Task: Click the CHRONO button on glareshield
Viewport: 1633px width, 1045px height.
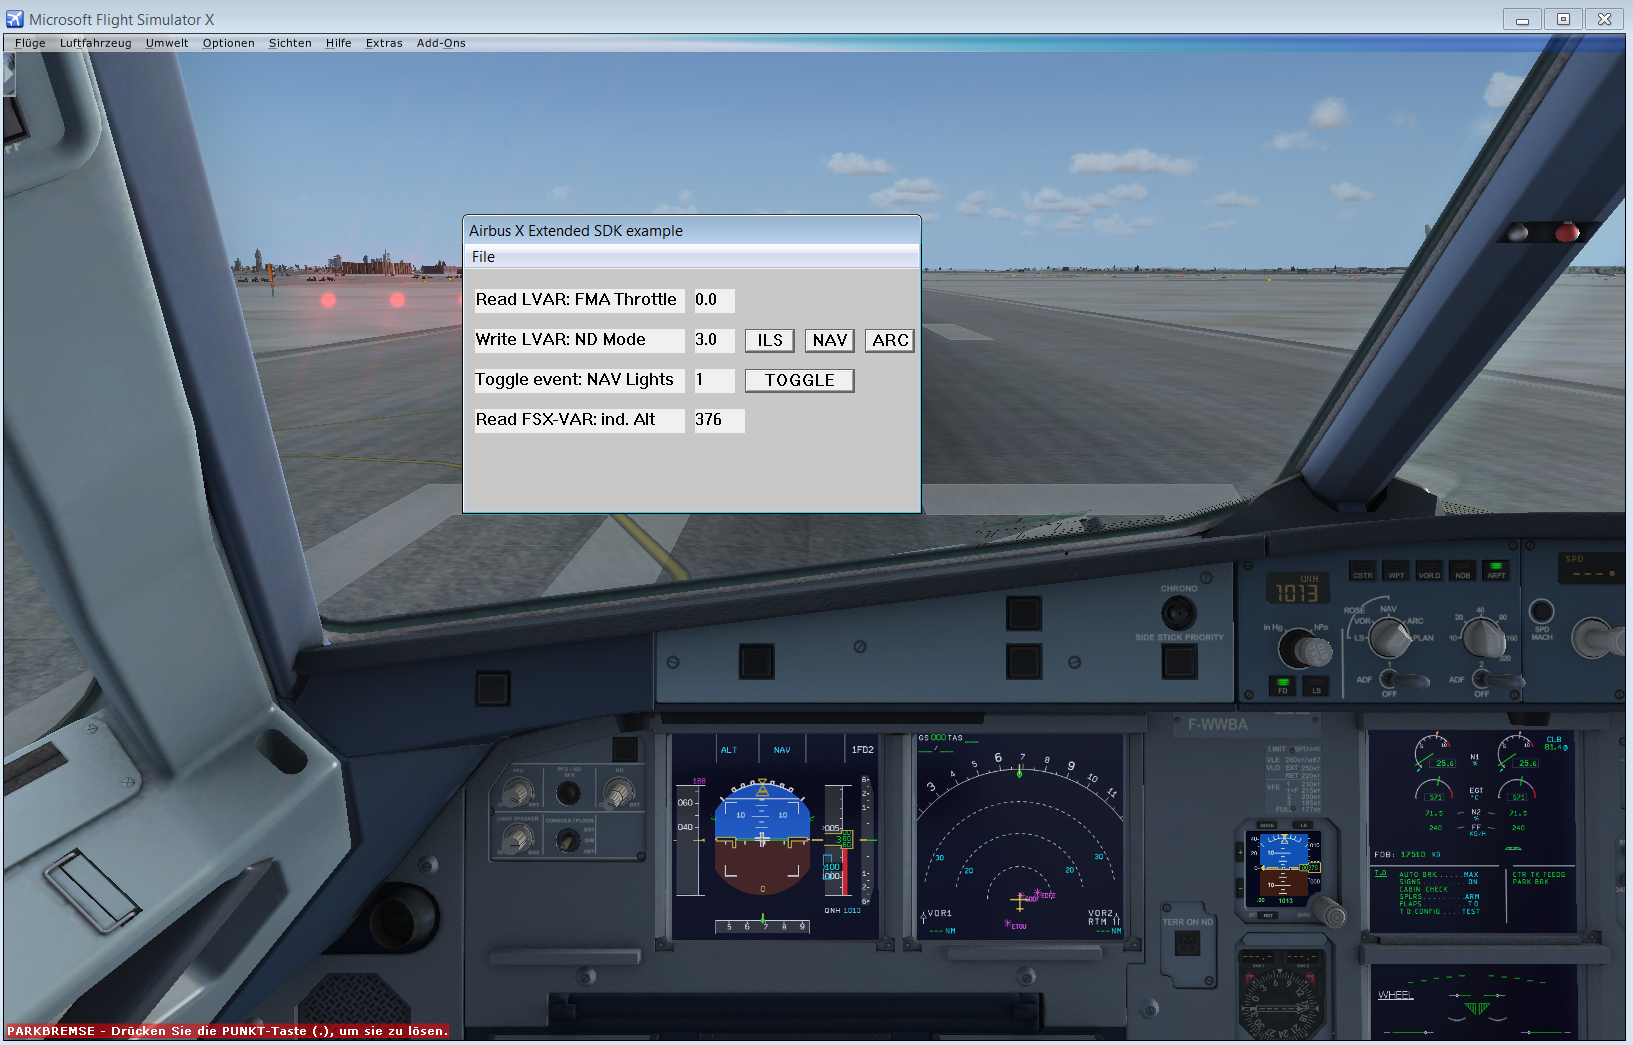Action: 1179,612
